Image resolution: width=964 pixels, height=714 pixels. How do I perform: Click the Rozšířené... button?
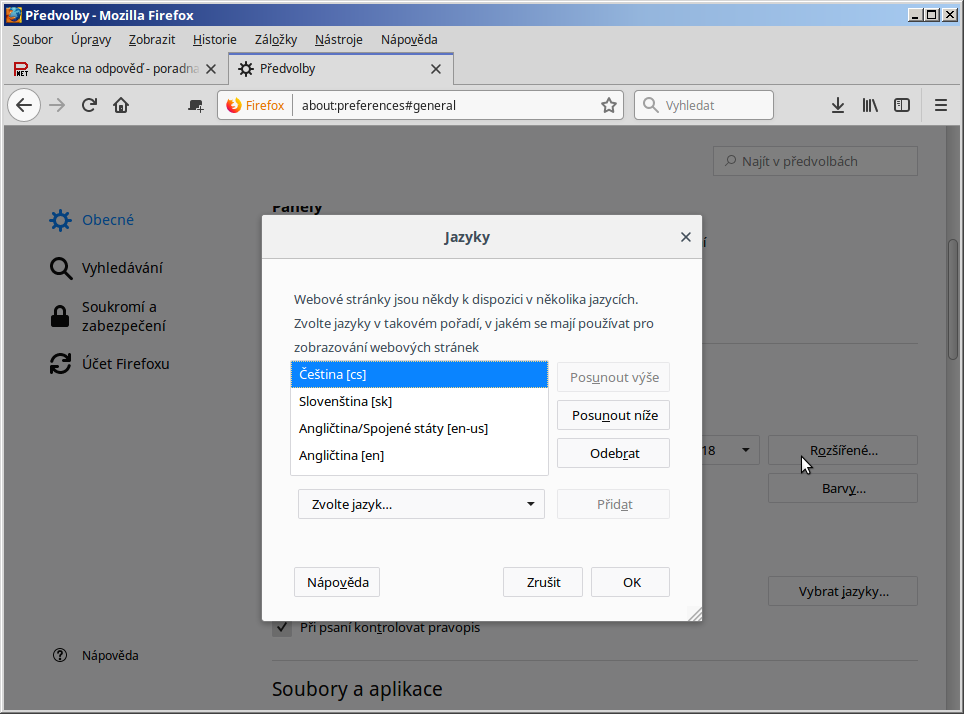coord(843,450)
